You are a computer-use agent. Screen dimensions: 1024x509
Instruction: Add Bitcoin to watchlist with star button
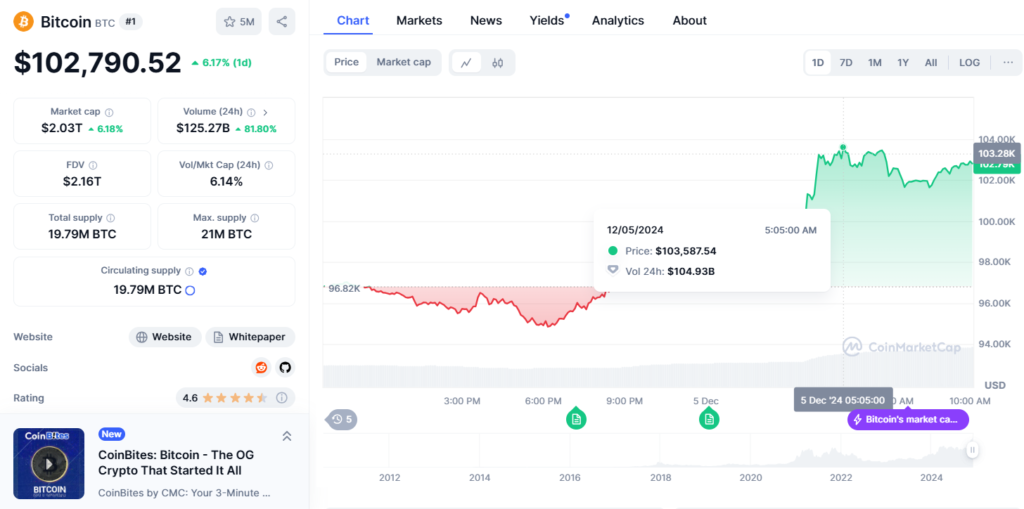pyautogui.click(x=239, y=22)
